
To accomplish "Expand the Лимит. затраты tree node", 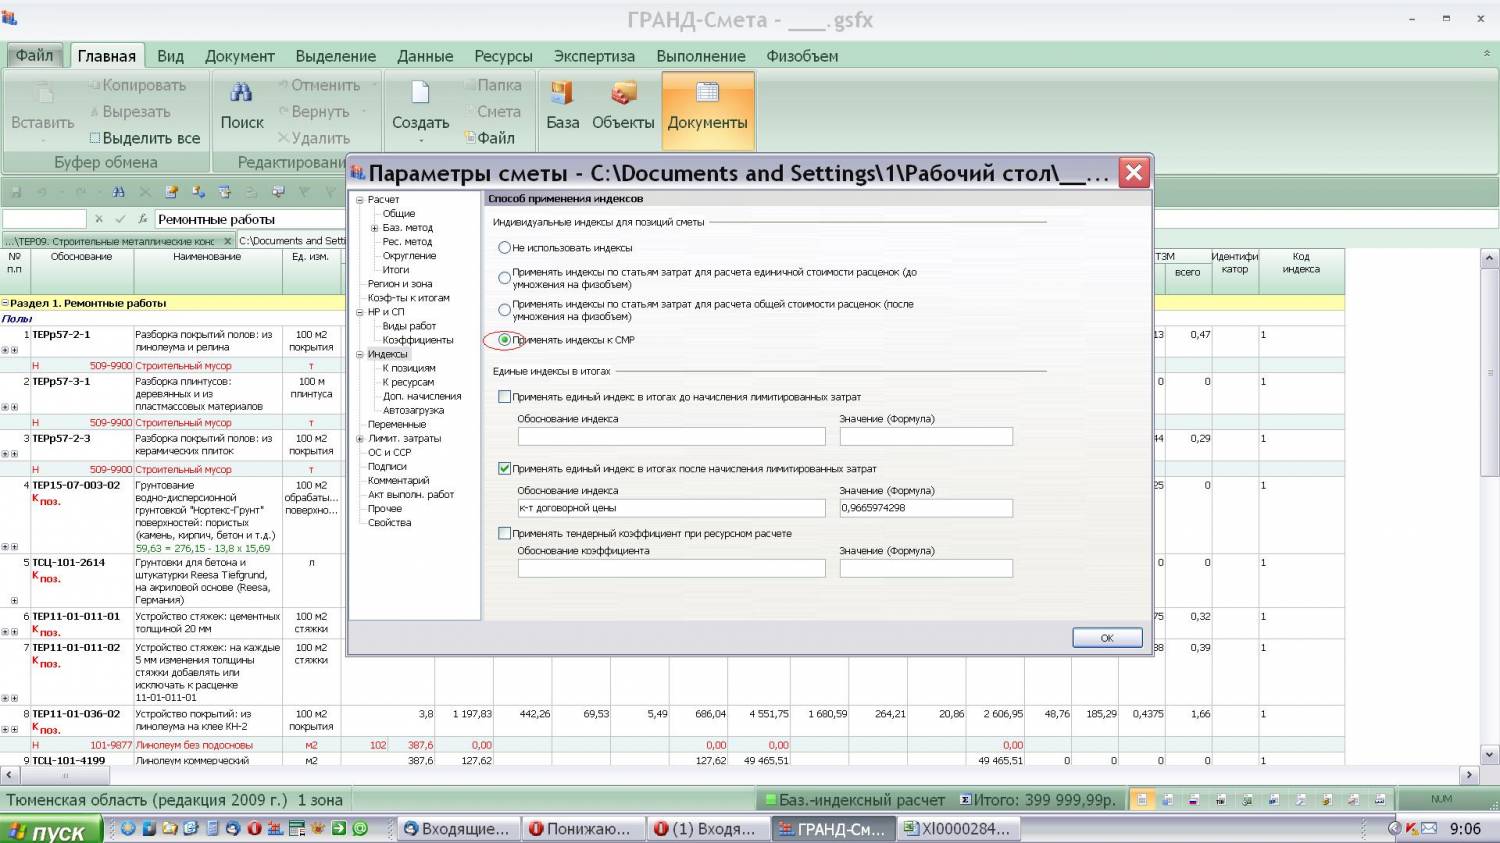I will pyautogui.click(x=360, y=439).
